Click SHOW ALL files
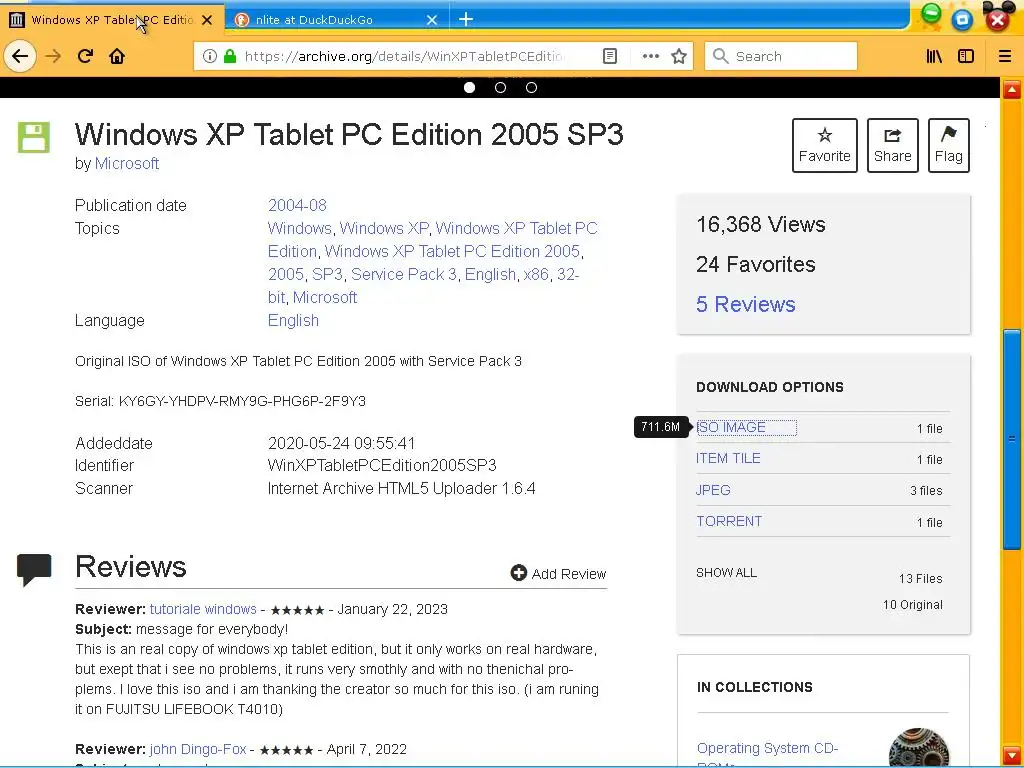This screenshot has height=768, width=1024. [x=726, y=573]
